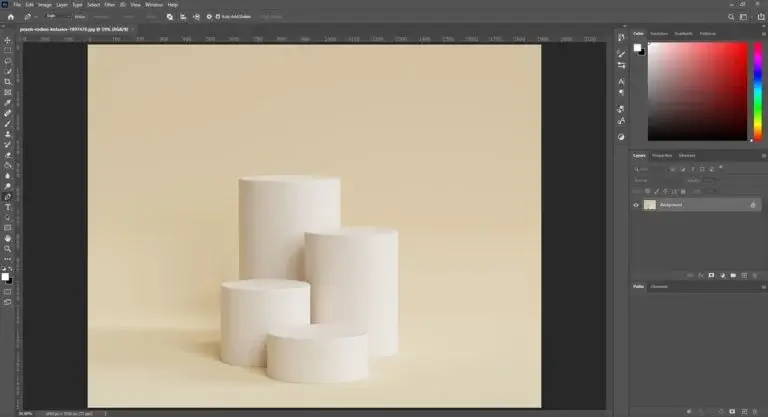Click the Home icon in options bar

(10, 17)
